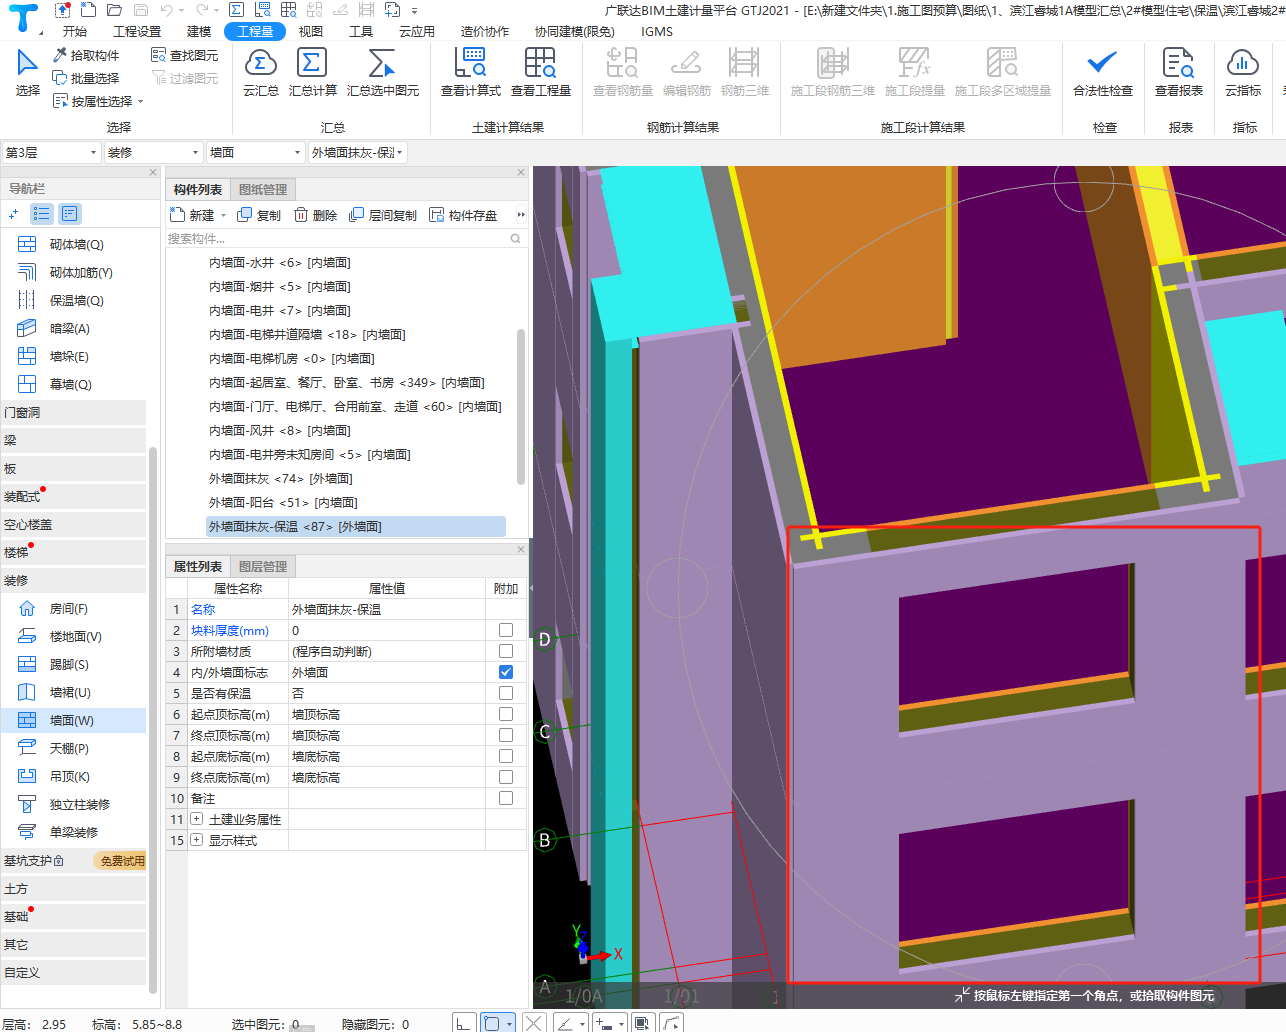Open 图层管理 tab
1286x1032 pixels.
coord(263,566)
